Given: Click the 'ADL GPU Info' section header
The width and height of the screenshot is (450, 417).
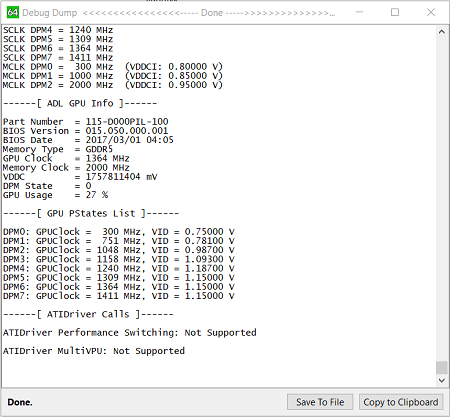Looking at the screenshot, I should click(80, 103).
